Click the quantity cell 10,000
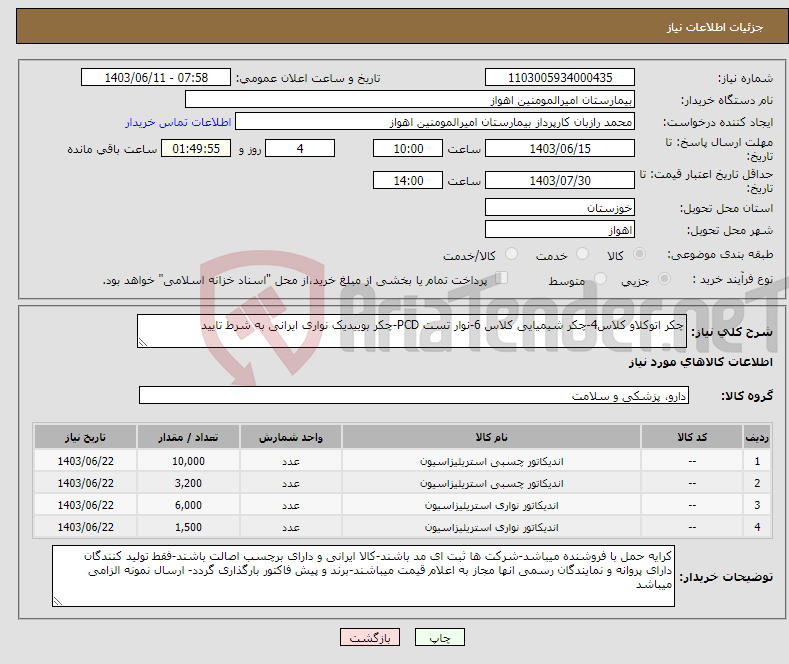 [188, 461]
